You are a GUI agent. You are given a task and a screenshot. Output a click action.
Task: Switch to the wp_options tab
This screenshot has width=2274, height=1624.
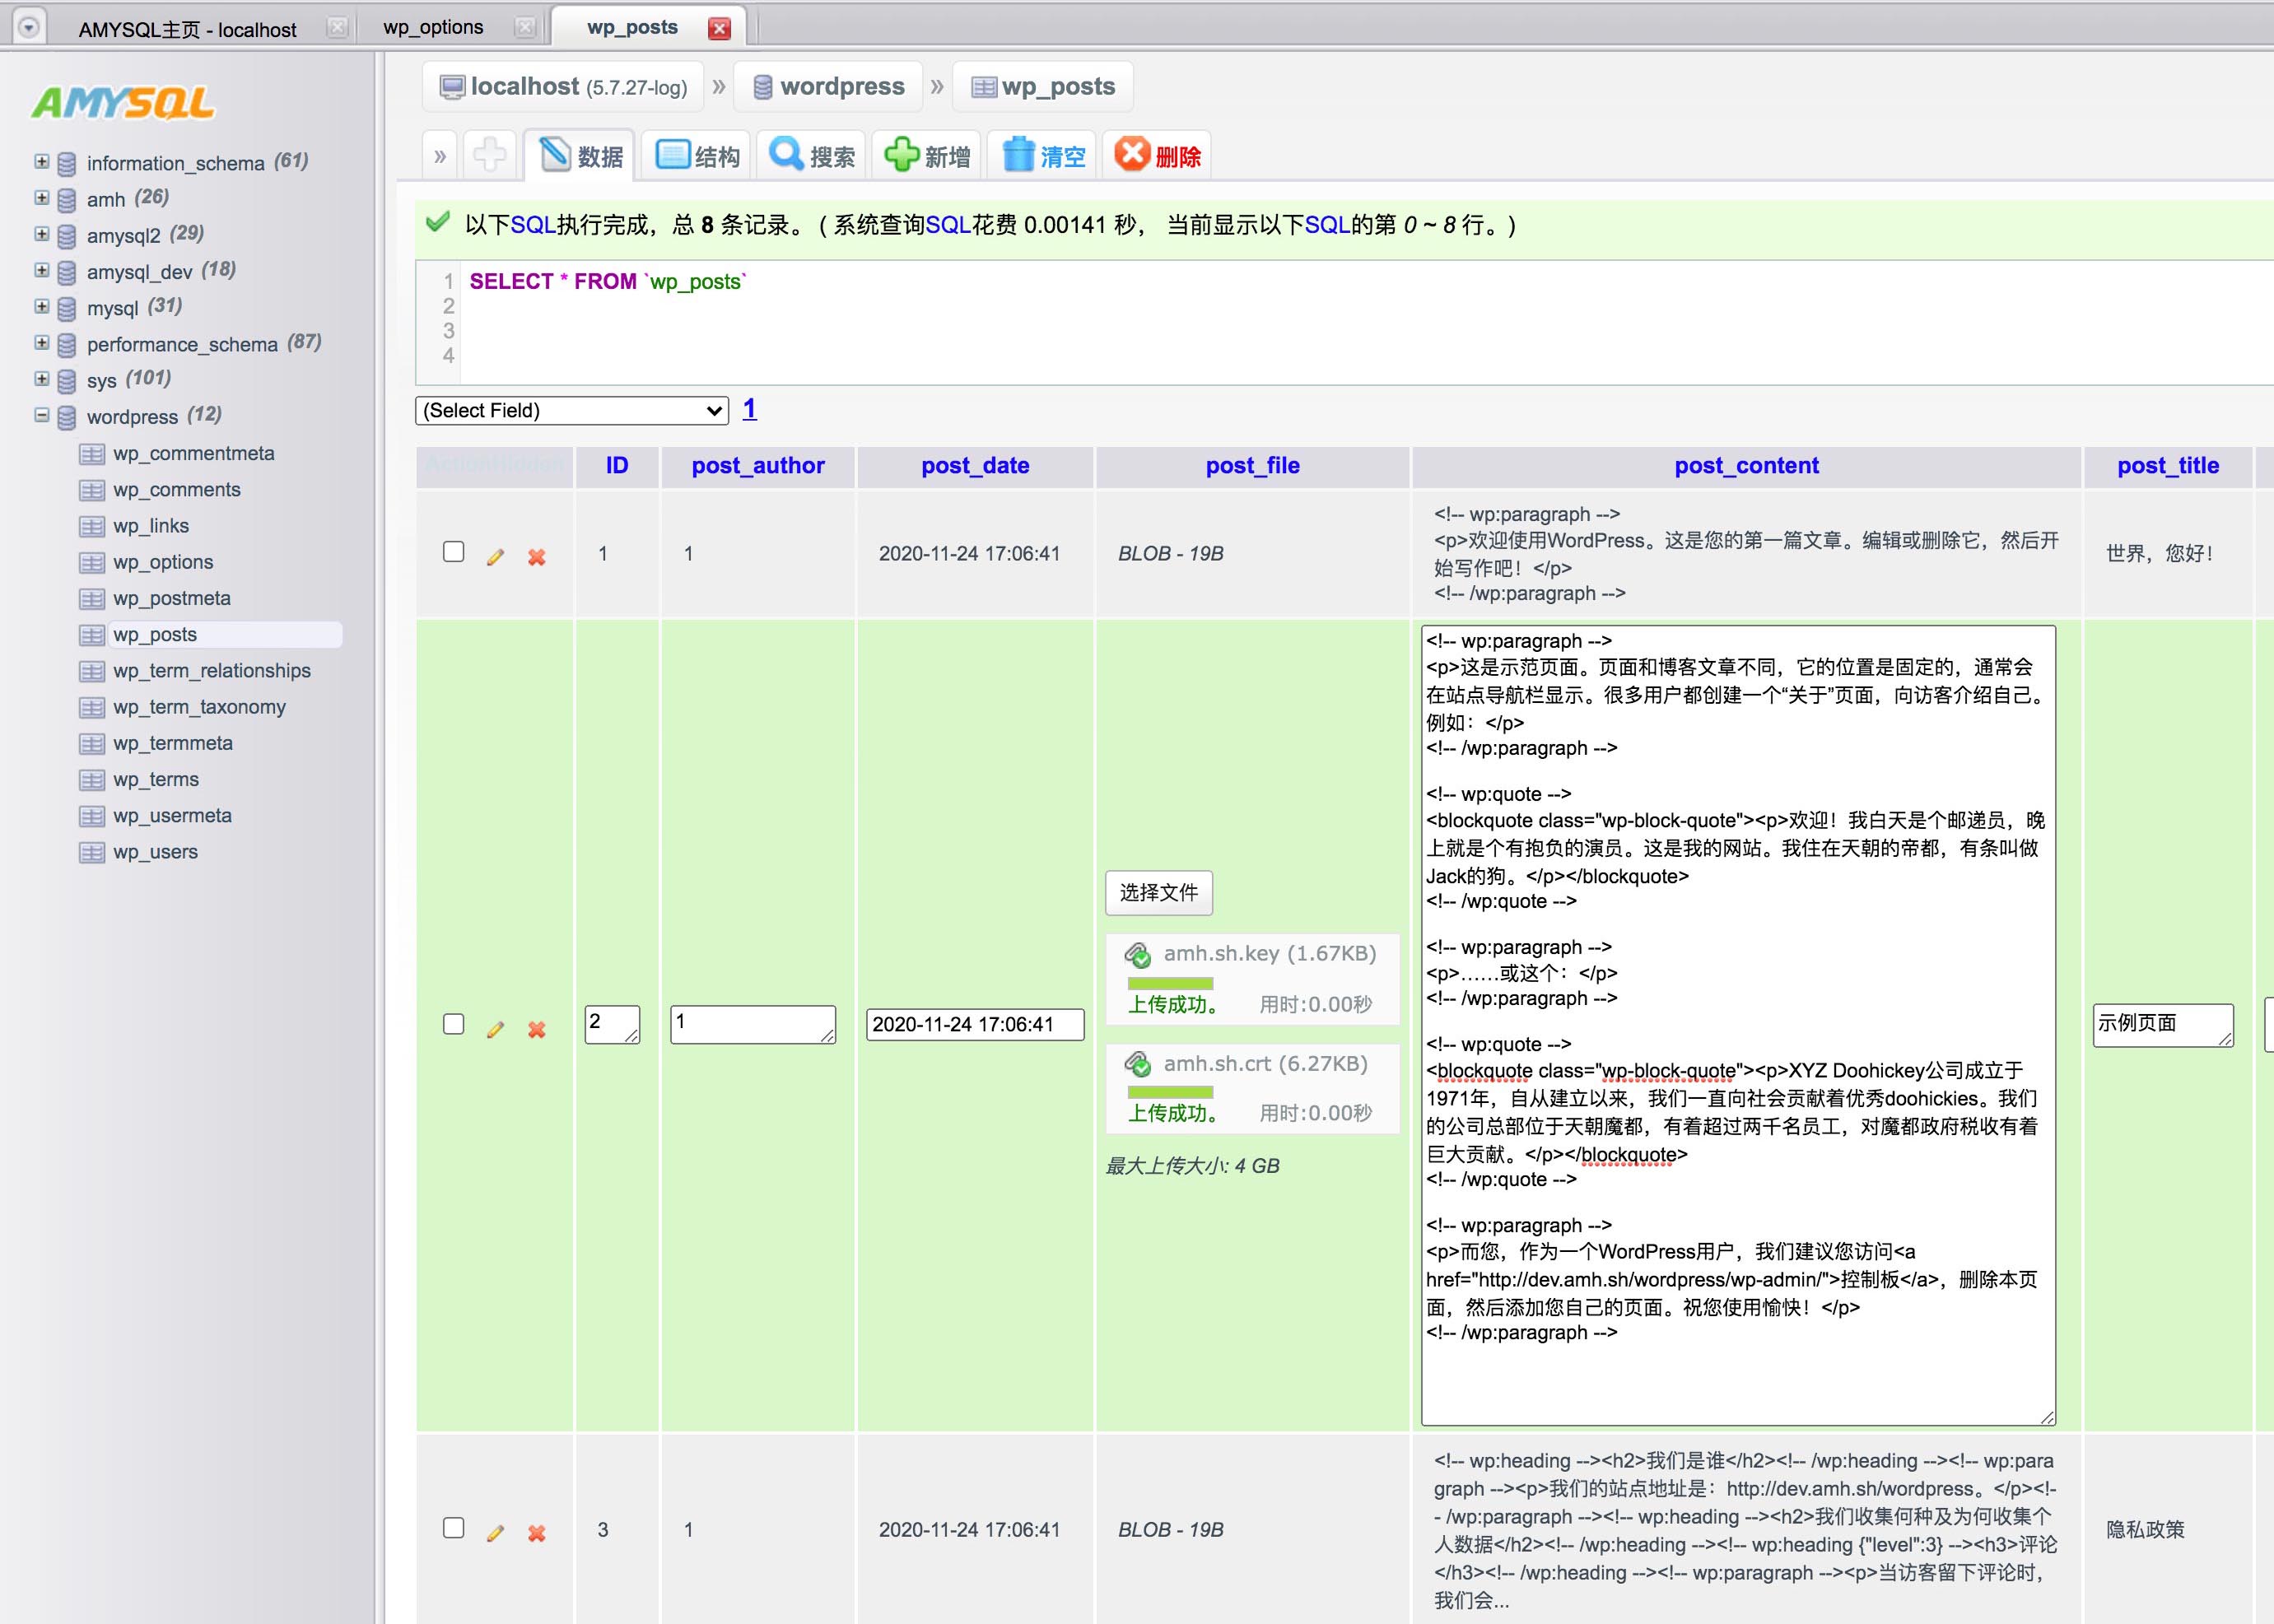[433, 28]
